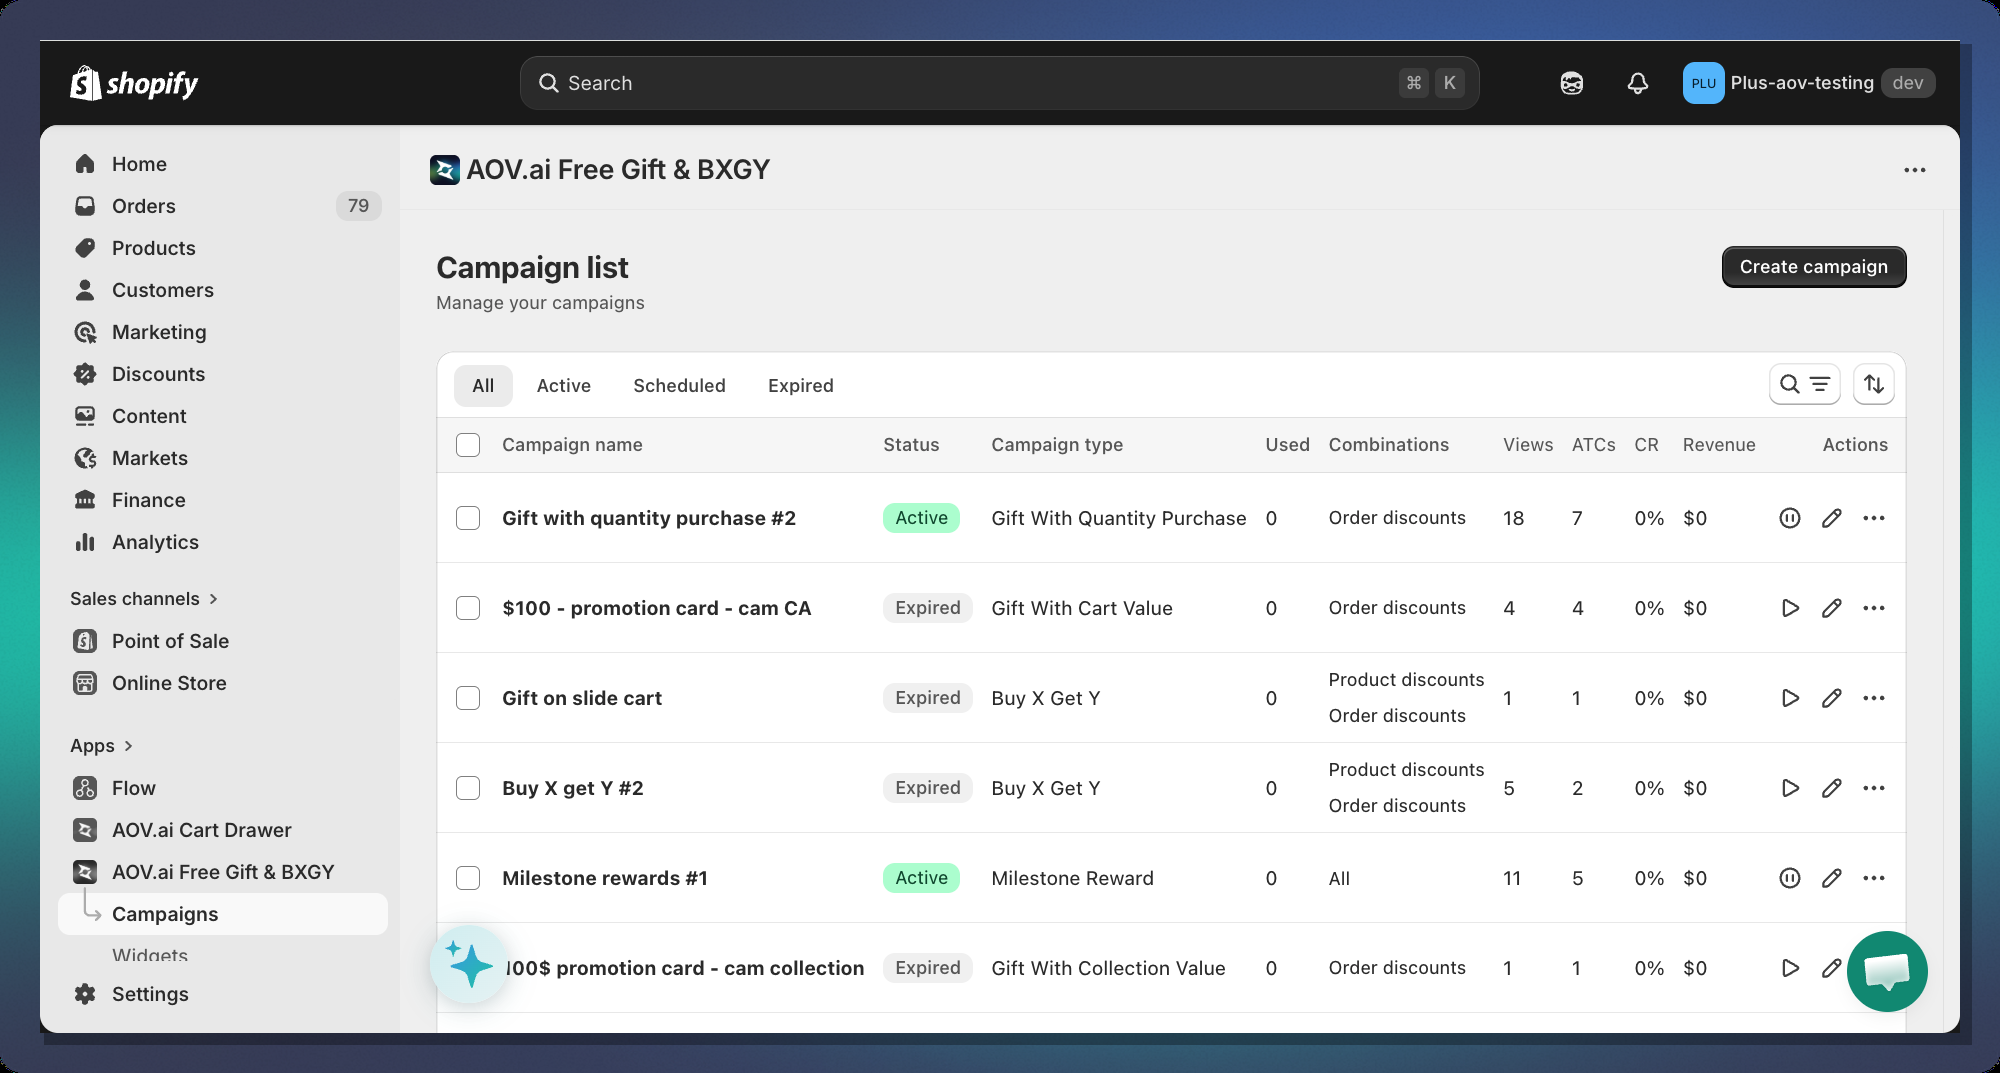Image resolution: width=2000 pixels, height=1073 pixels.
Task: Switch to the Expired tab
Action: pos(800,386)
